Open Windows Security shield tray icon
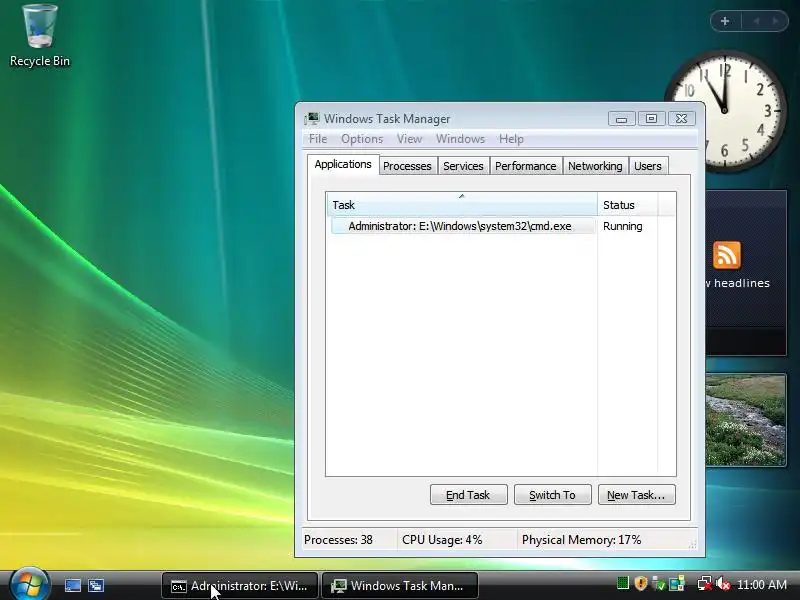 tap(641, 583)
